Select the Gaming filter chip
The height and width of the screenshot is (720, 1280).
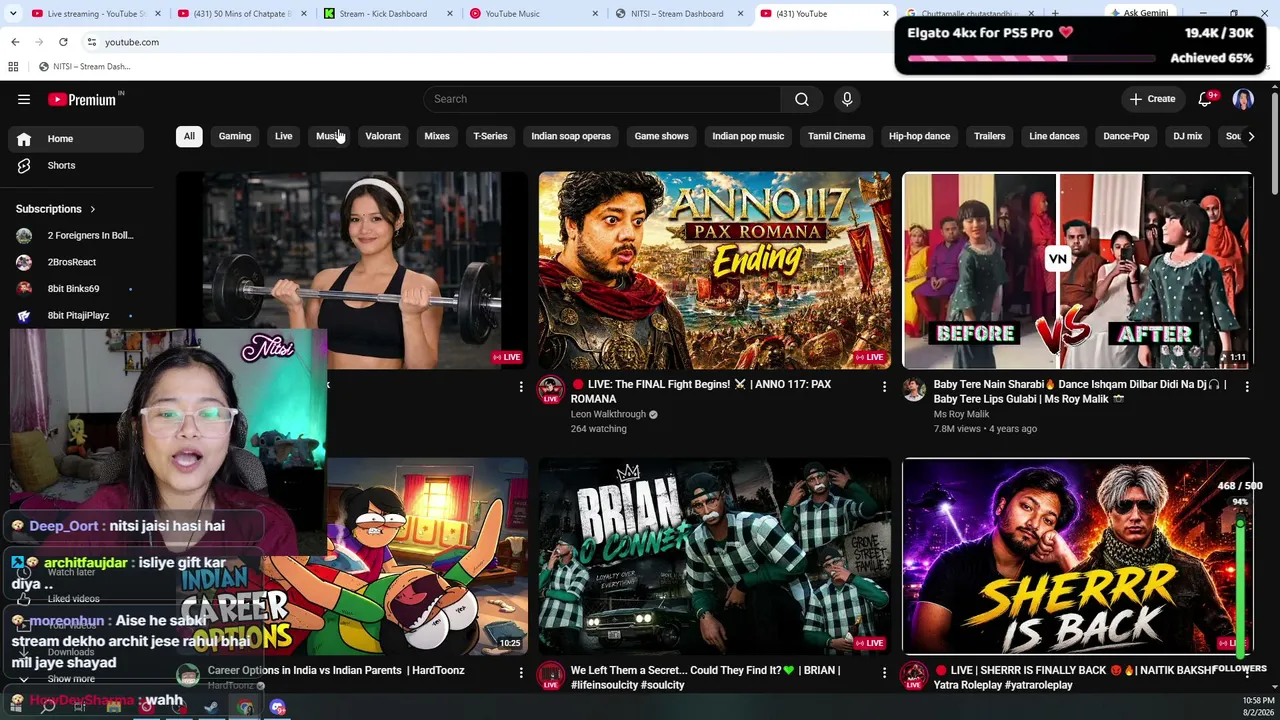point(235,136)
